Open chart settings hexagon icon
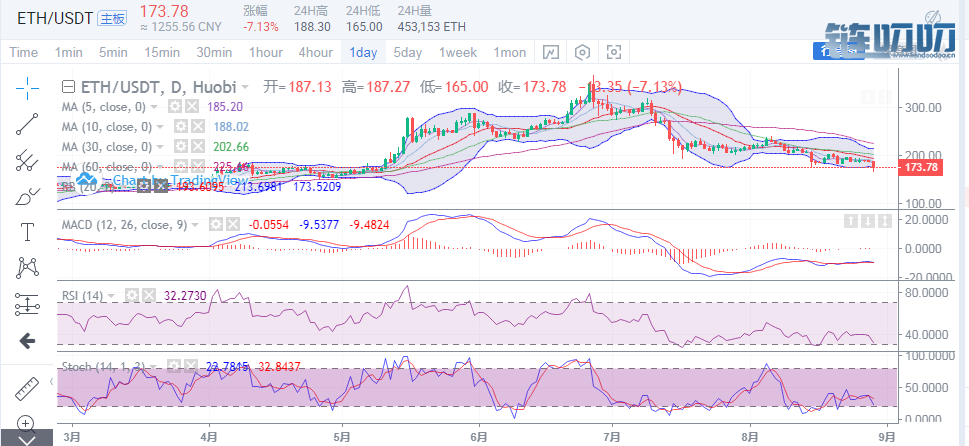Image resolution: width=969 pixels, height=446 pixels. [582, 53]
